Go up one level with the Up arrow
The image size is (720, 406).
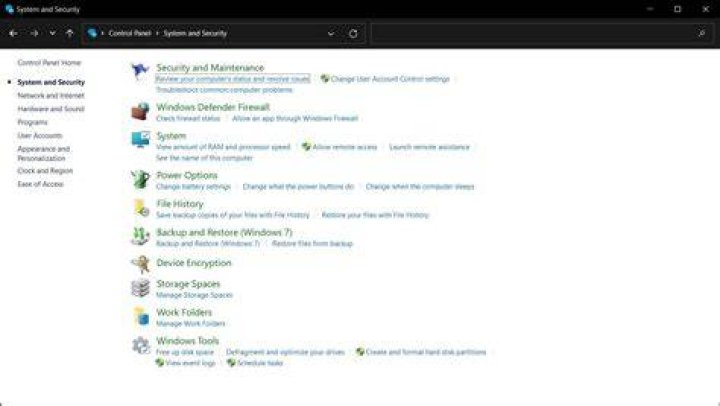pyautogui.click(x=69, y=33)
